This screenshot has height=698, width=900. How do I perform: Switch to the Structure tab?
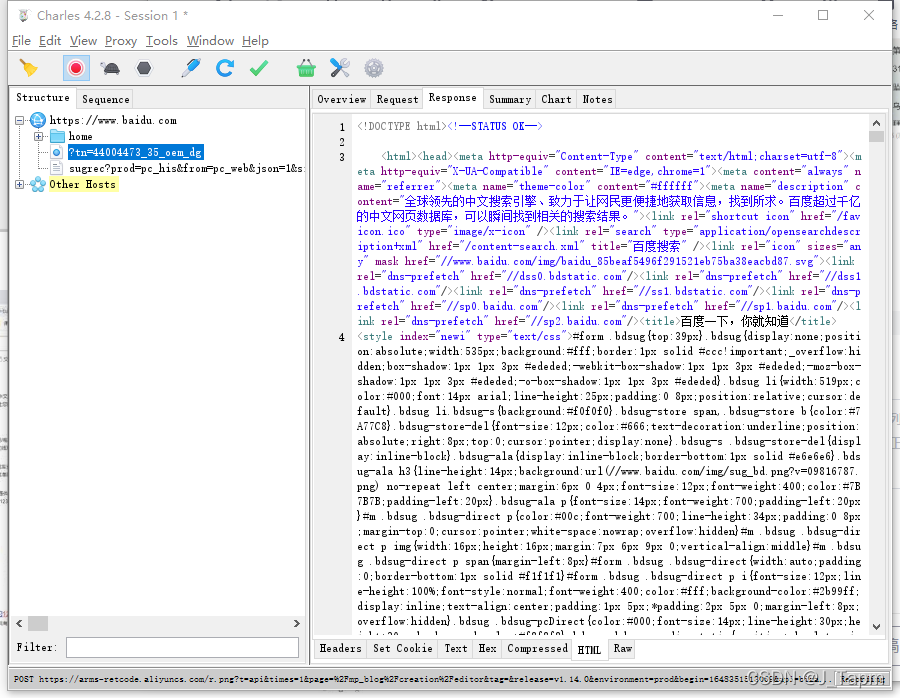click(43, 98)
